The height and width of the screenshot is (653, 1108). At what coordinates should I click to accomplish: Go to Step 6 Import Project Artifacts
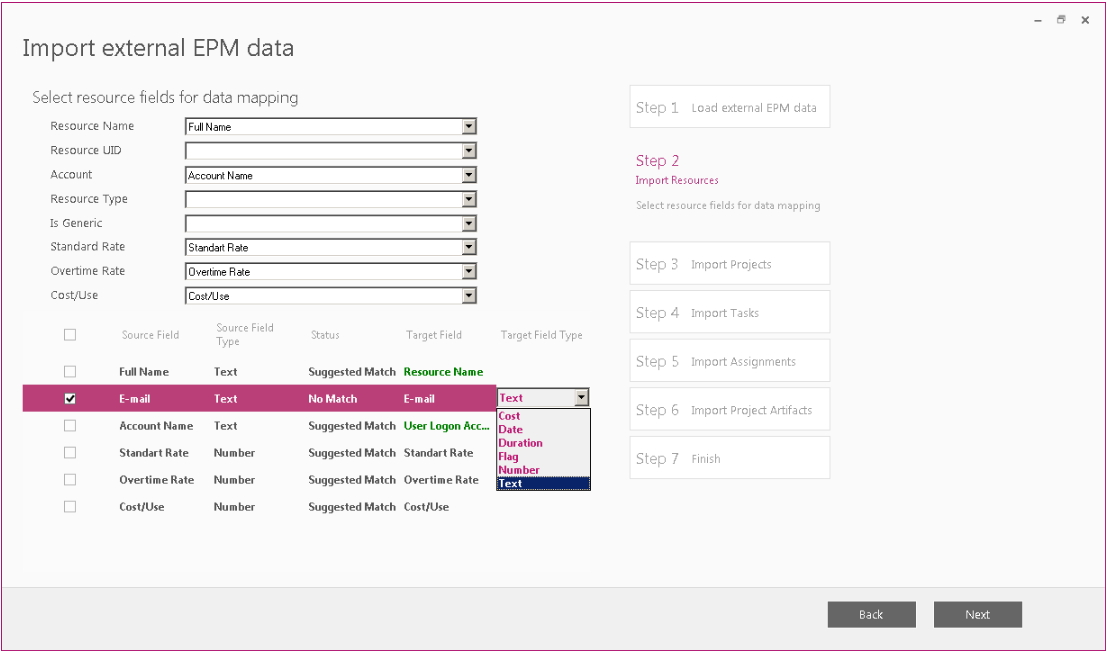pyautogui.click(x=730, y=410)
